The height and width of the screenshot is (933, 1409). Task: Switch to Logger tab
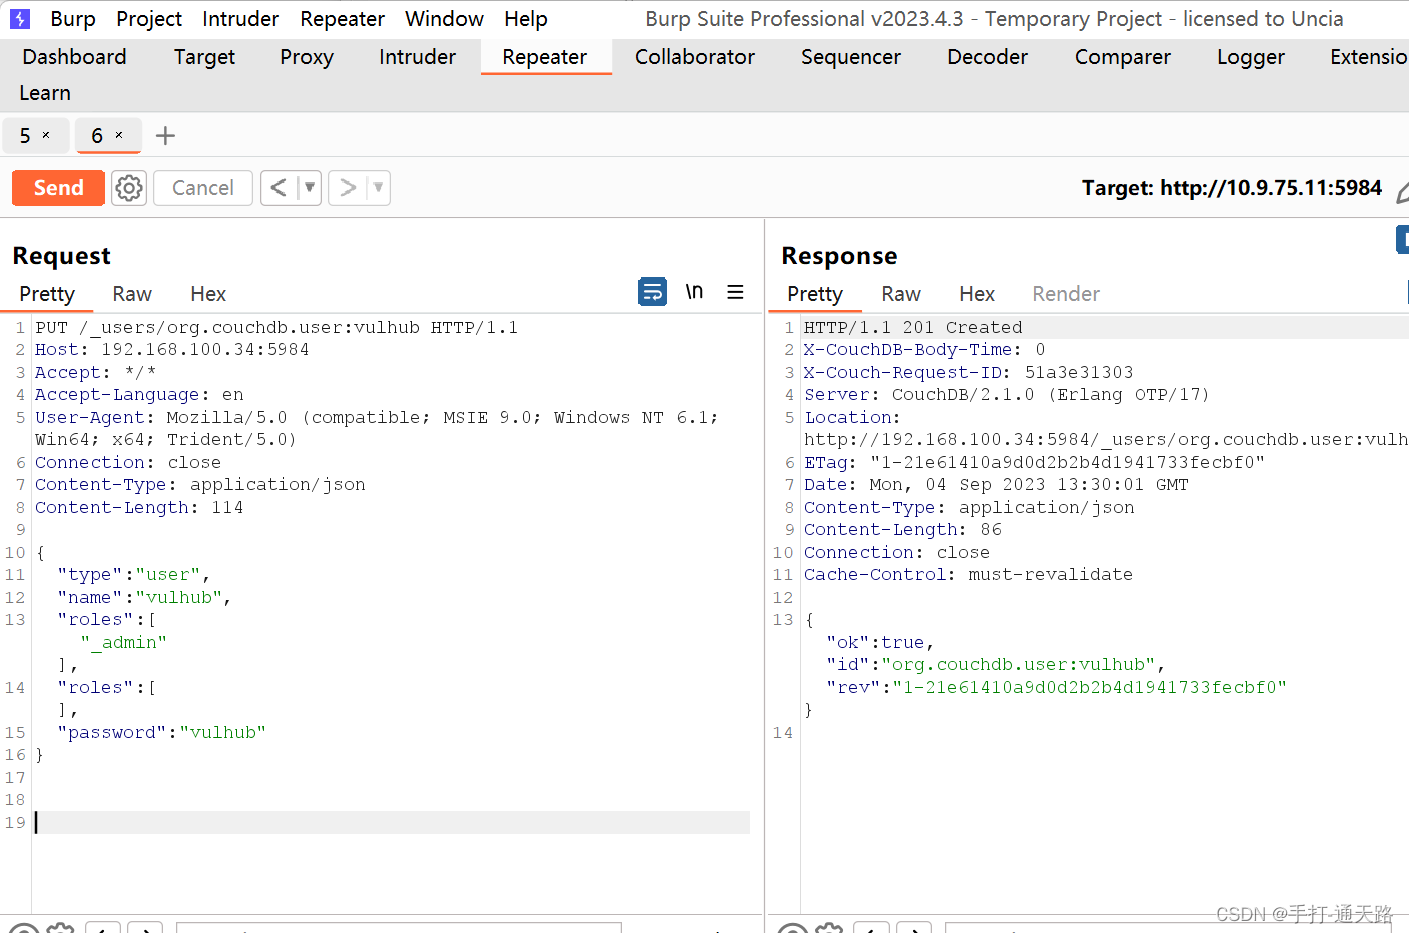(1251, 57)
